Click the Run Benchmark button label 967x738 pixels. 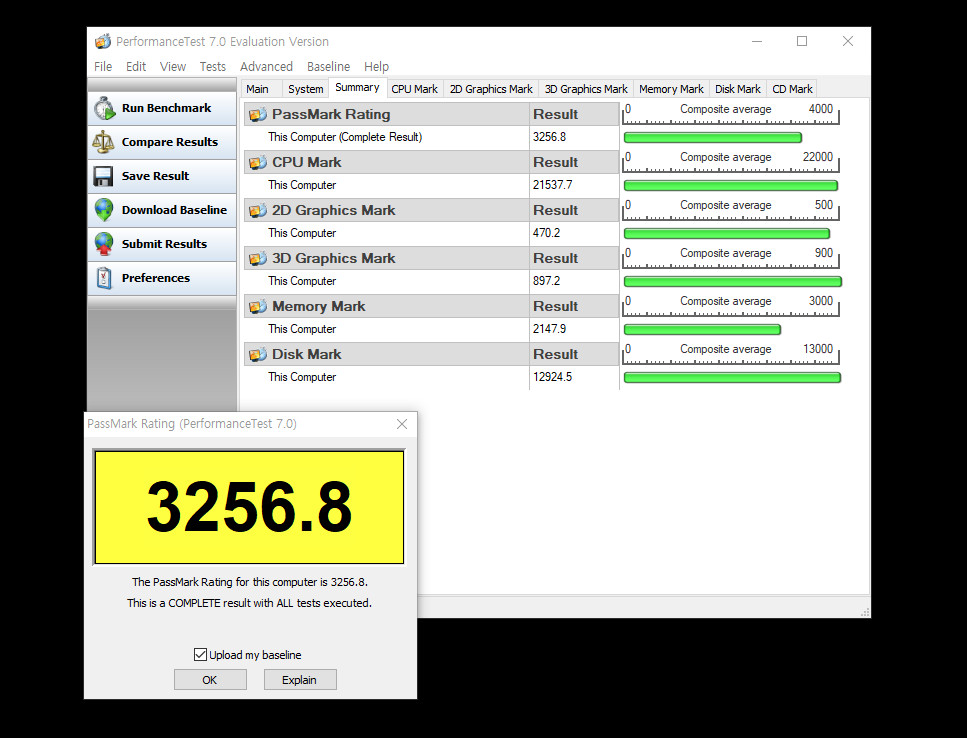pyautogui.click(x=167, y=108)
